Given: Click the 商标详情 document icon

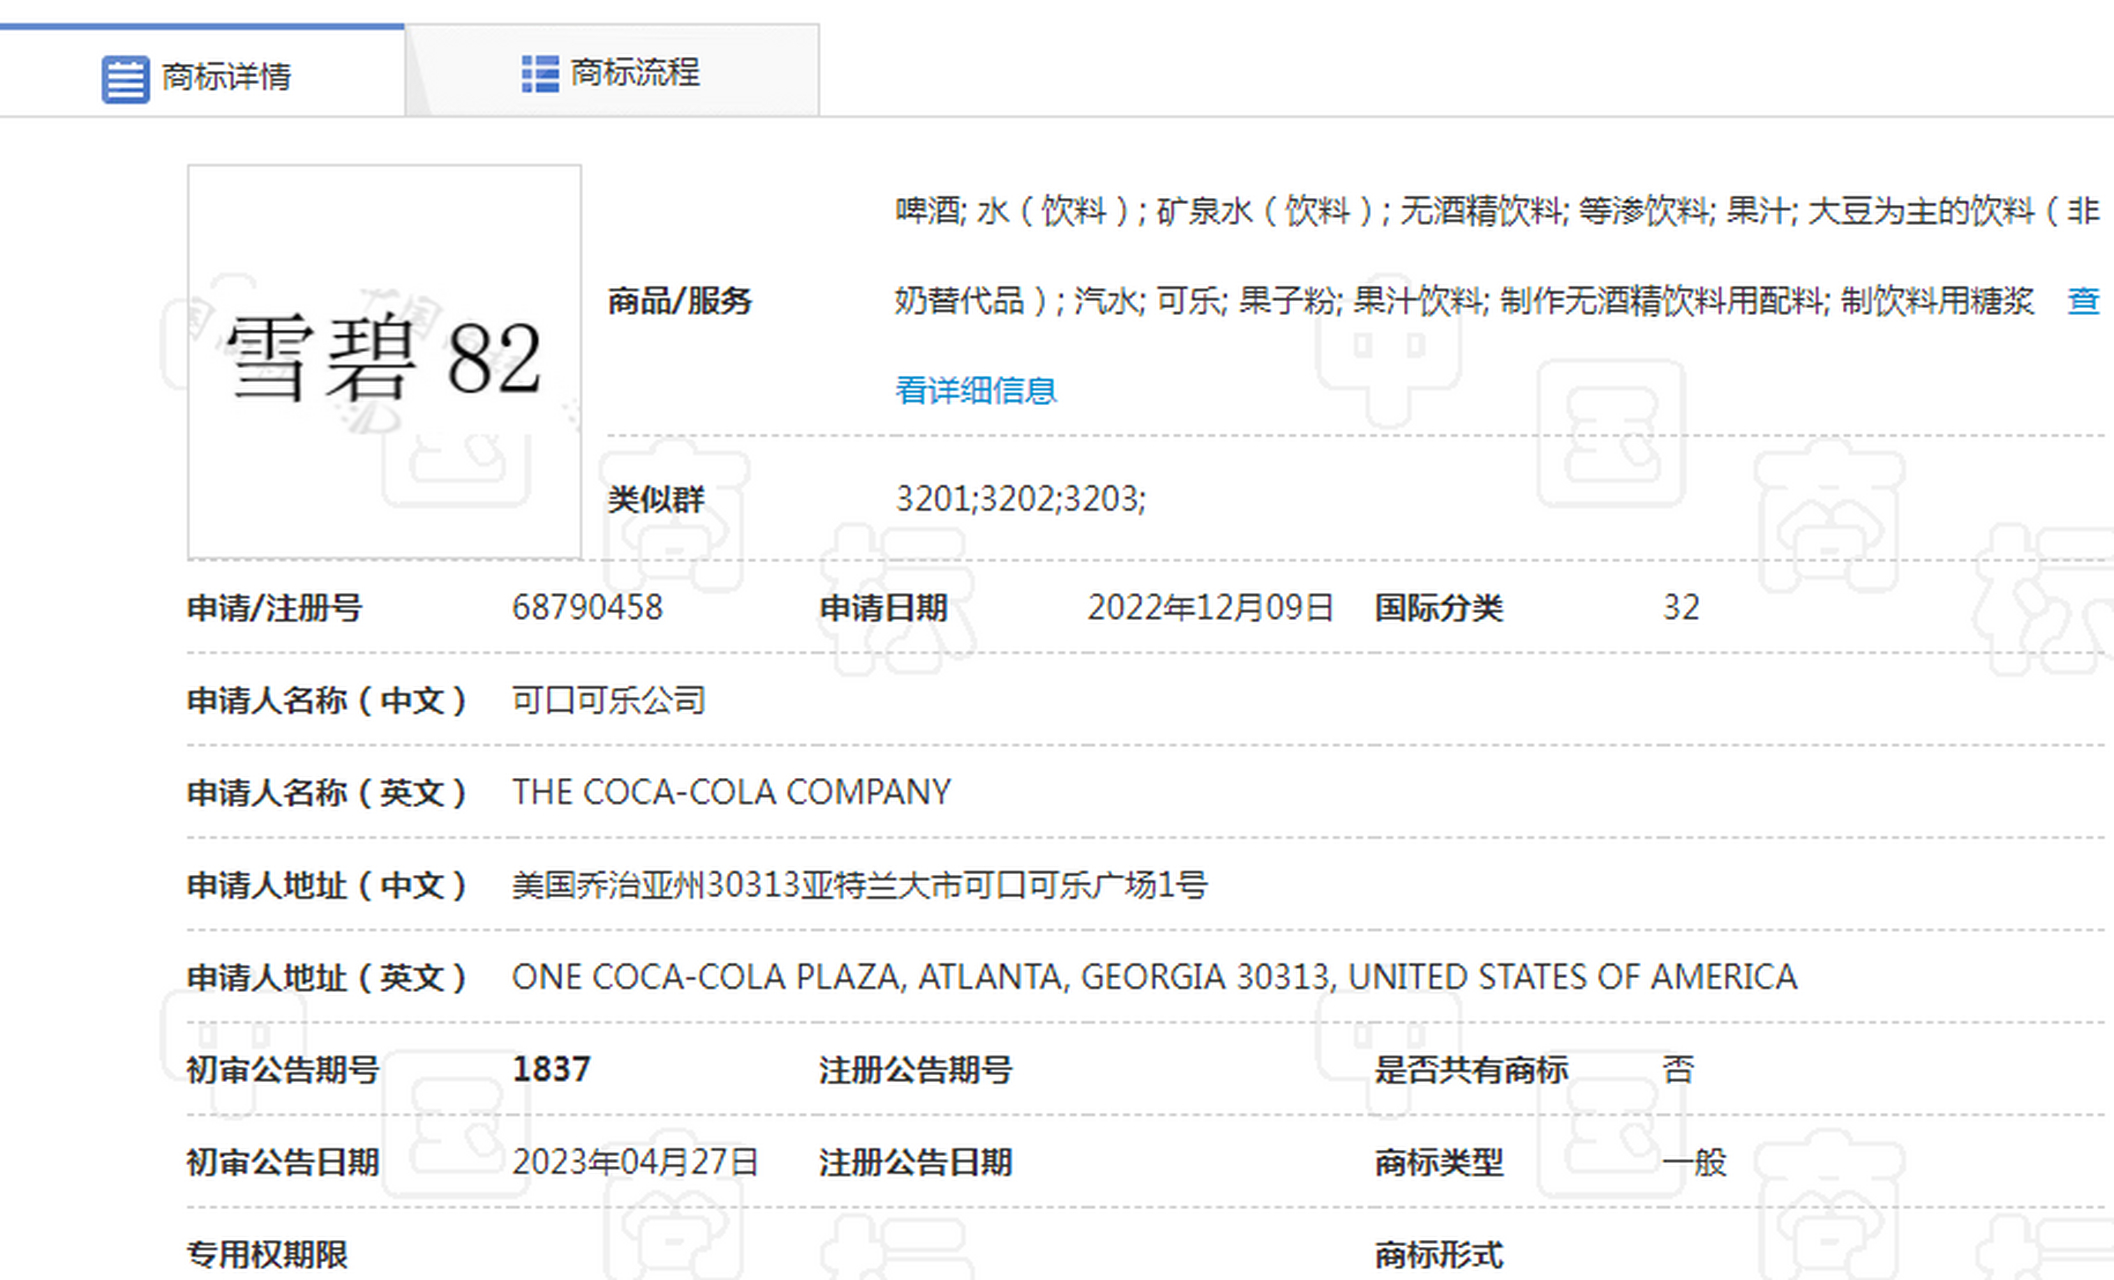Looking at the screenshot, I should (x=125, y=78).
